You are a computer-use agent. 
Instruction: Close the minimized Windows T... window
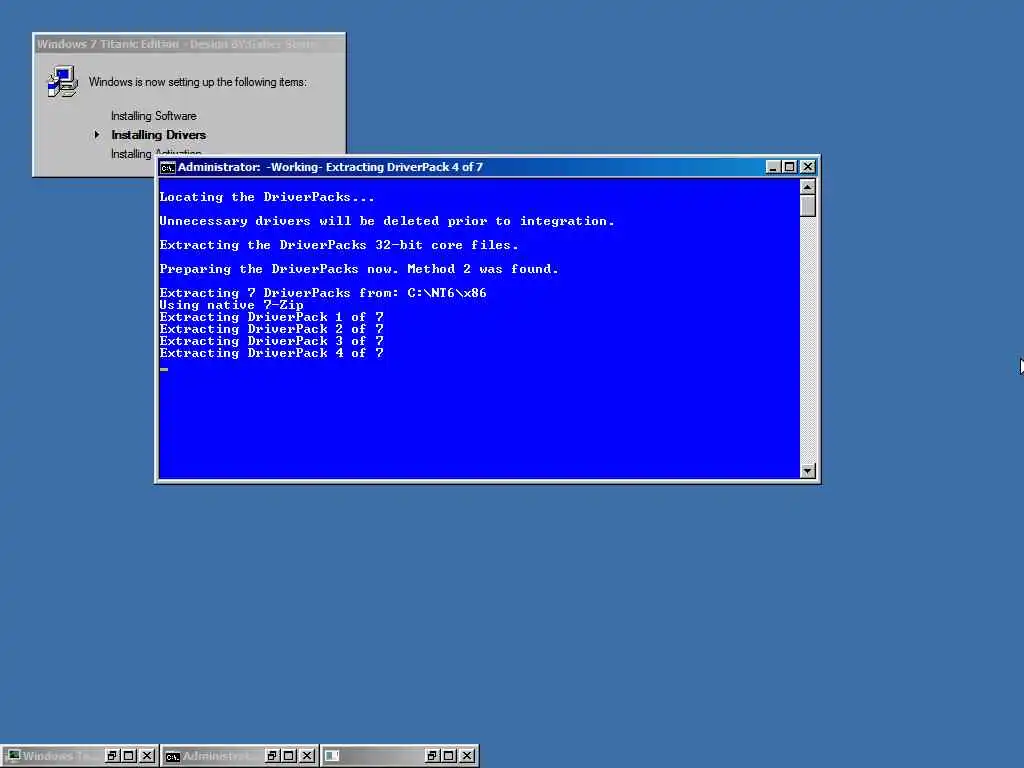pos(148,756)
